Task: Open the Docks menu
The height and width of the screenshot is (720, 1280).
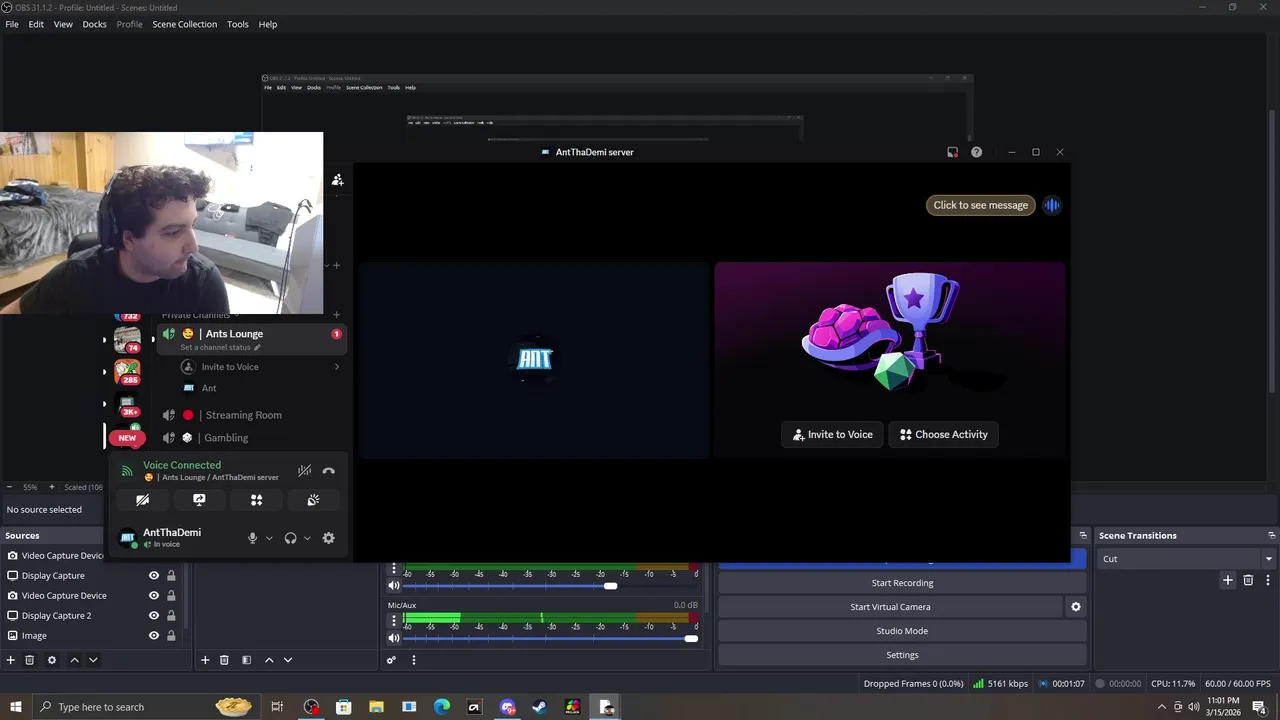Action: tap(94, 24)
